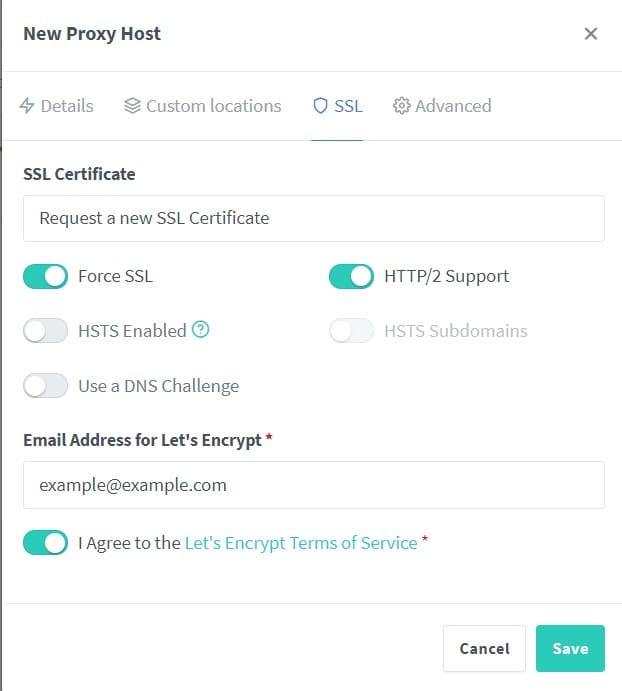This screenshot has height=691, width=622.
Task: Toggle the Let's Encrypt agreement switch
Action: coord(45,542)
